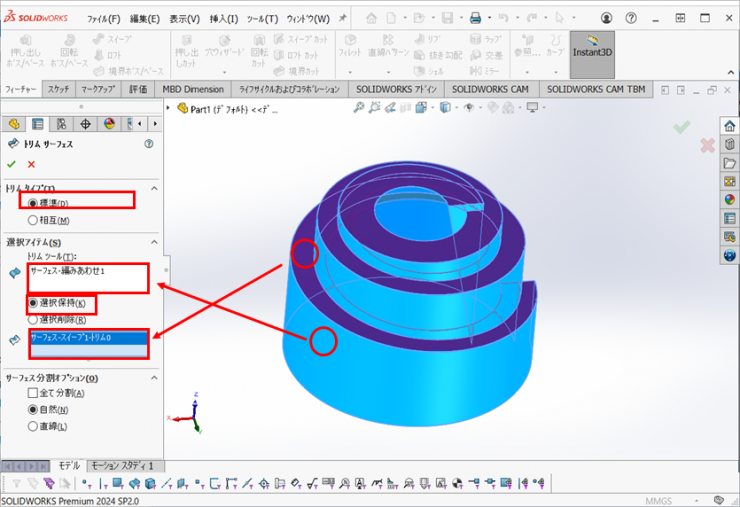Collapse the 選択アイテム (Selections) section
Image resolution: width=740 pixels, height=507 pixels.
click(154, 242)
